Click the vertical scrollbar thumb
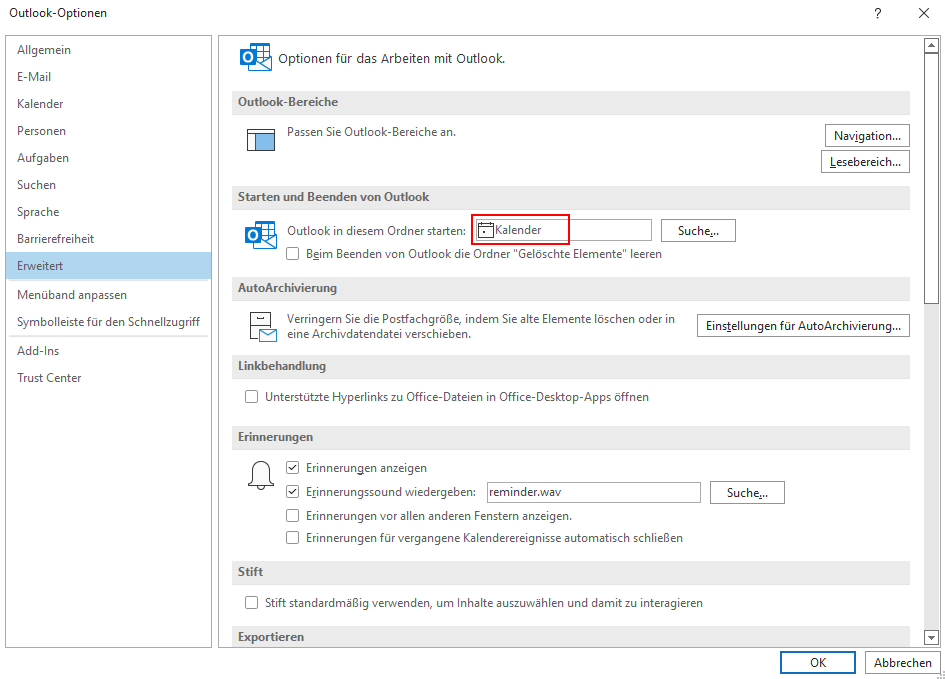 pyautogui.click(x=931, y=178)
